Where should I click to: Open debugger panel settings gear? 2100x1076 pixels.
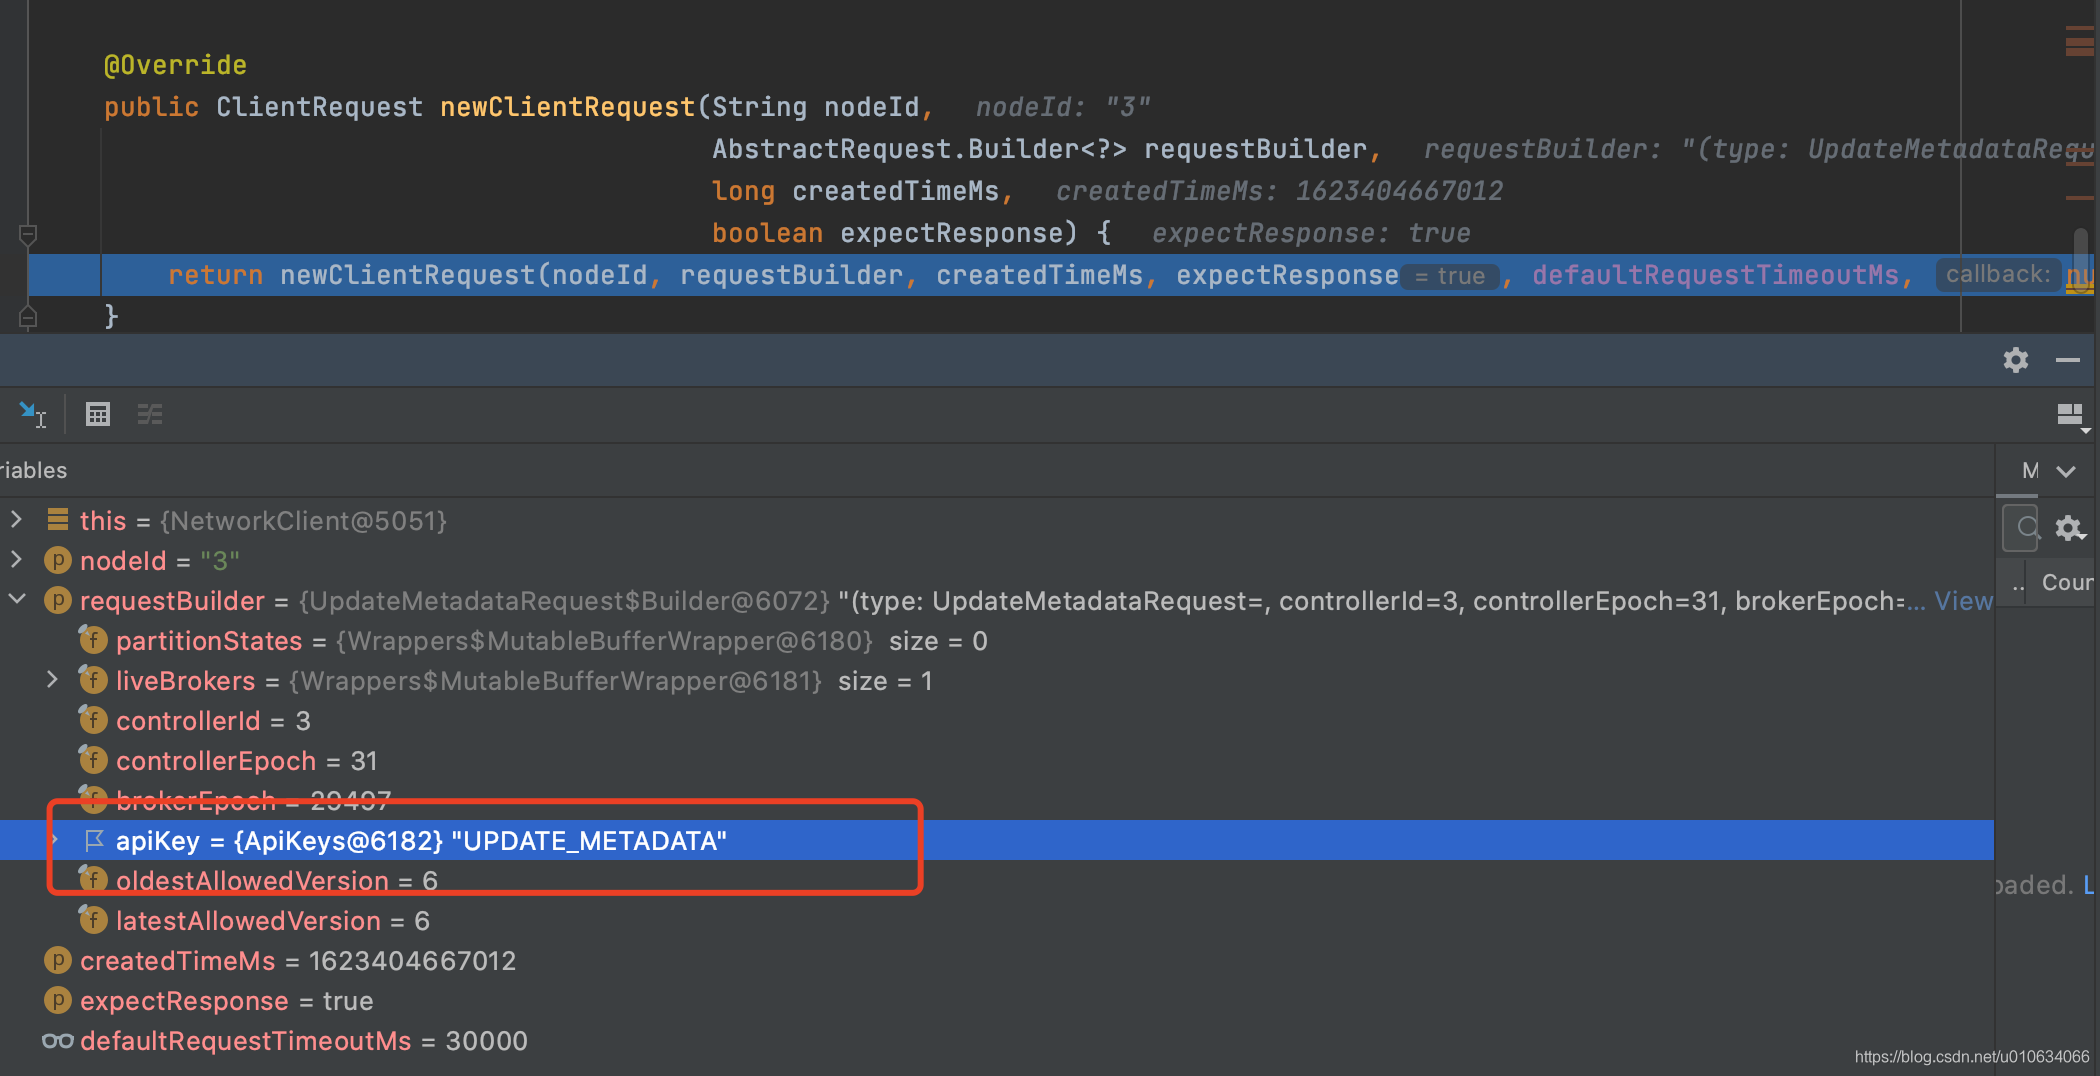[x=2015, y=360]
